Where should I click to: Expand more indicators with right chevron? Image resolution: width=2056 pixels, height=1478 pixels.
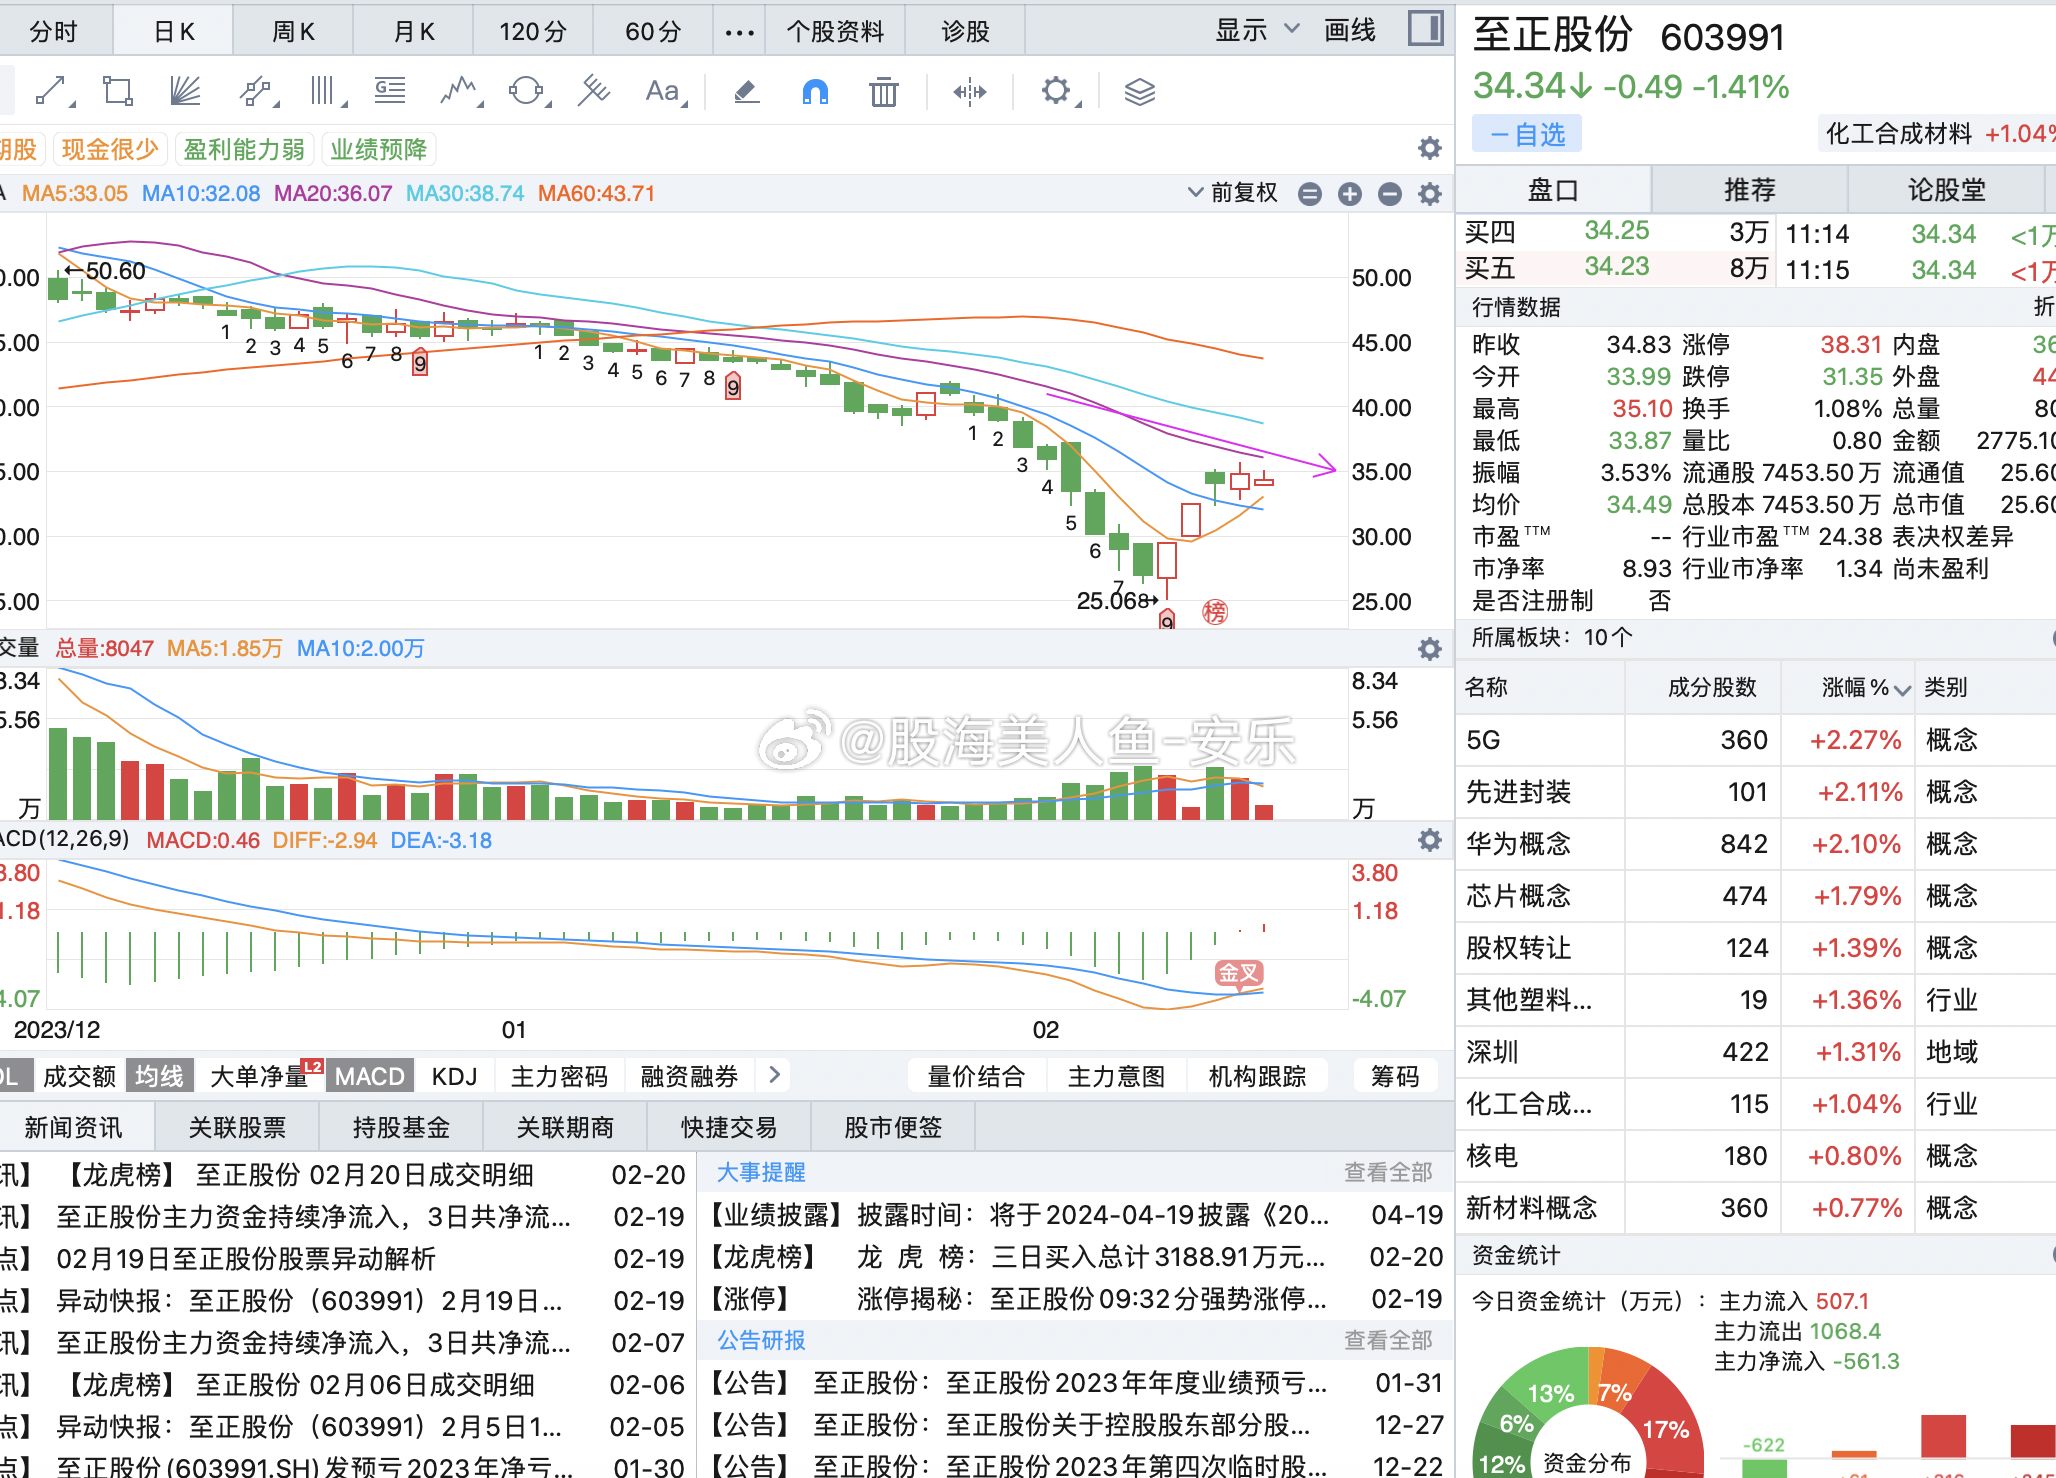(x=774, y=1075)
